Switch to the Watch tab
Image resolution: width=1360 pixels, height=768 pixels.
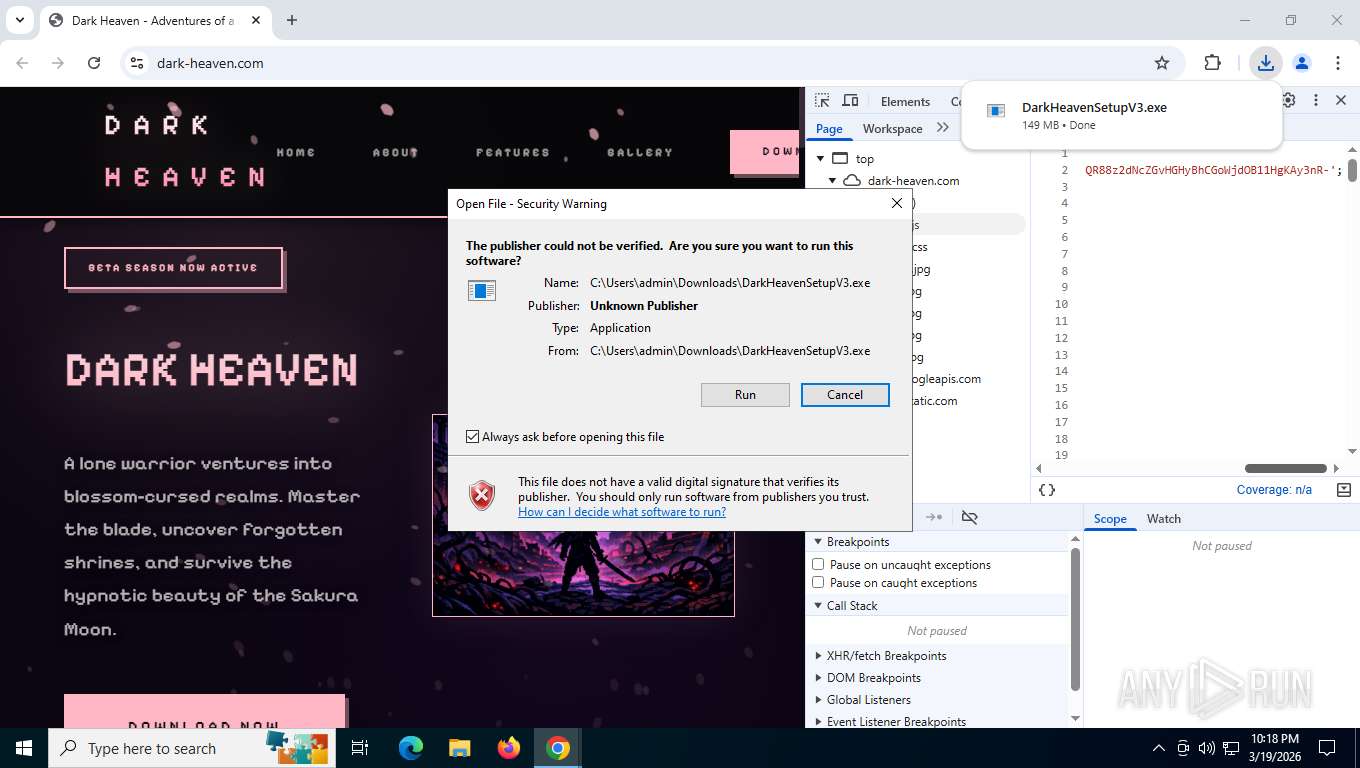pos(1163,519)
